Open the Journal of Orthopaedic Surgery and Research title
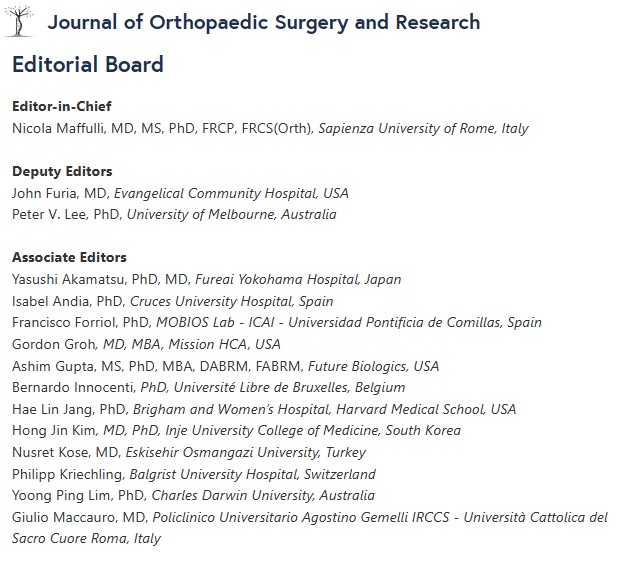This screenshot has height=564, width=628. pyautogui.click(x=264, y=22)
